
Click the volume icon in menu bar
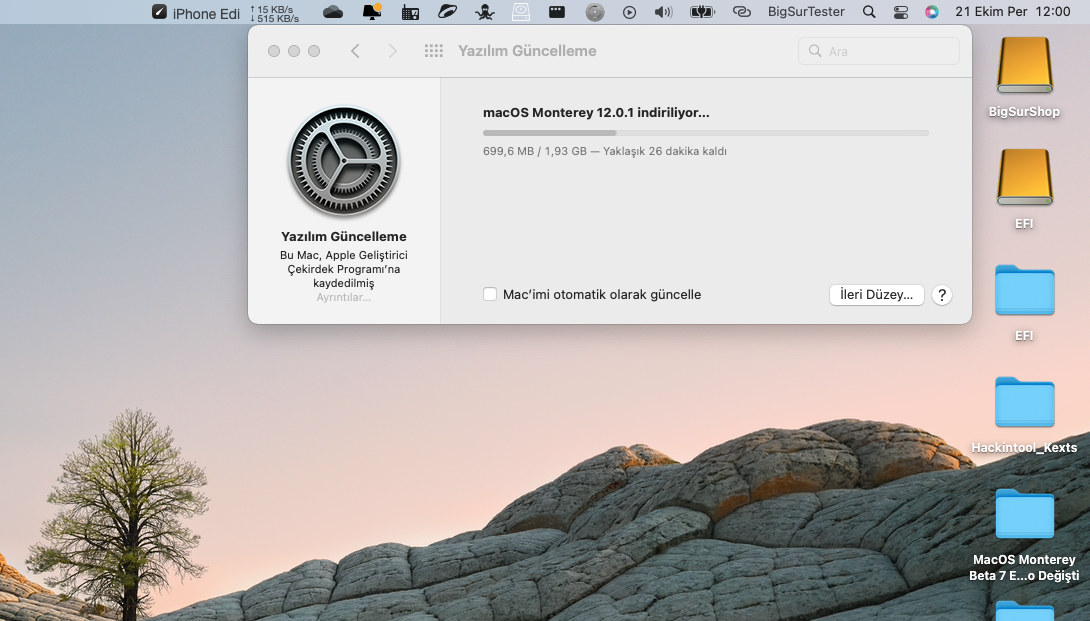663,12
